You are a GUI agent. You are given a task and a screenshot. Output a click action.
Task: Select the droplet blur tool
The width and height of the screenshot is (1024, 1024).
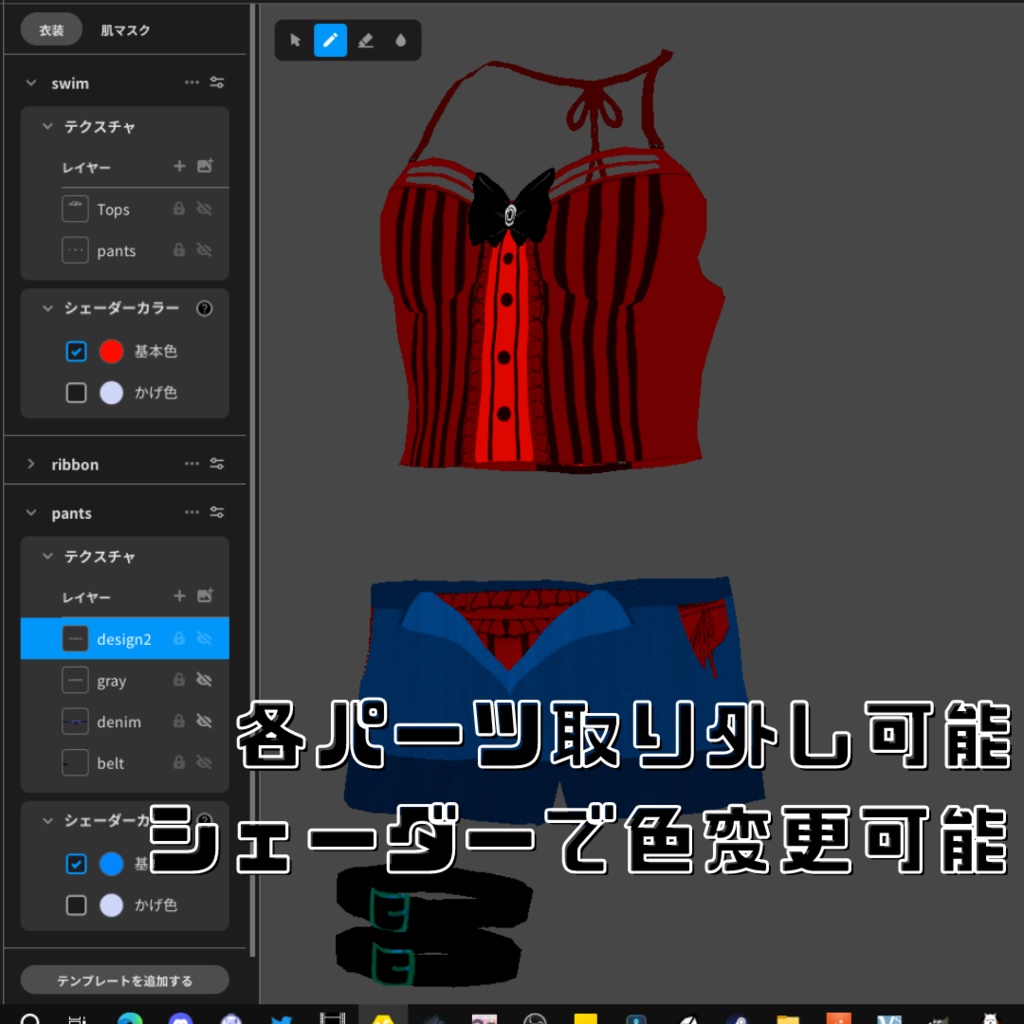(x=400, y=40)
